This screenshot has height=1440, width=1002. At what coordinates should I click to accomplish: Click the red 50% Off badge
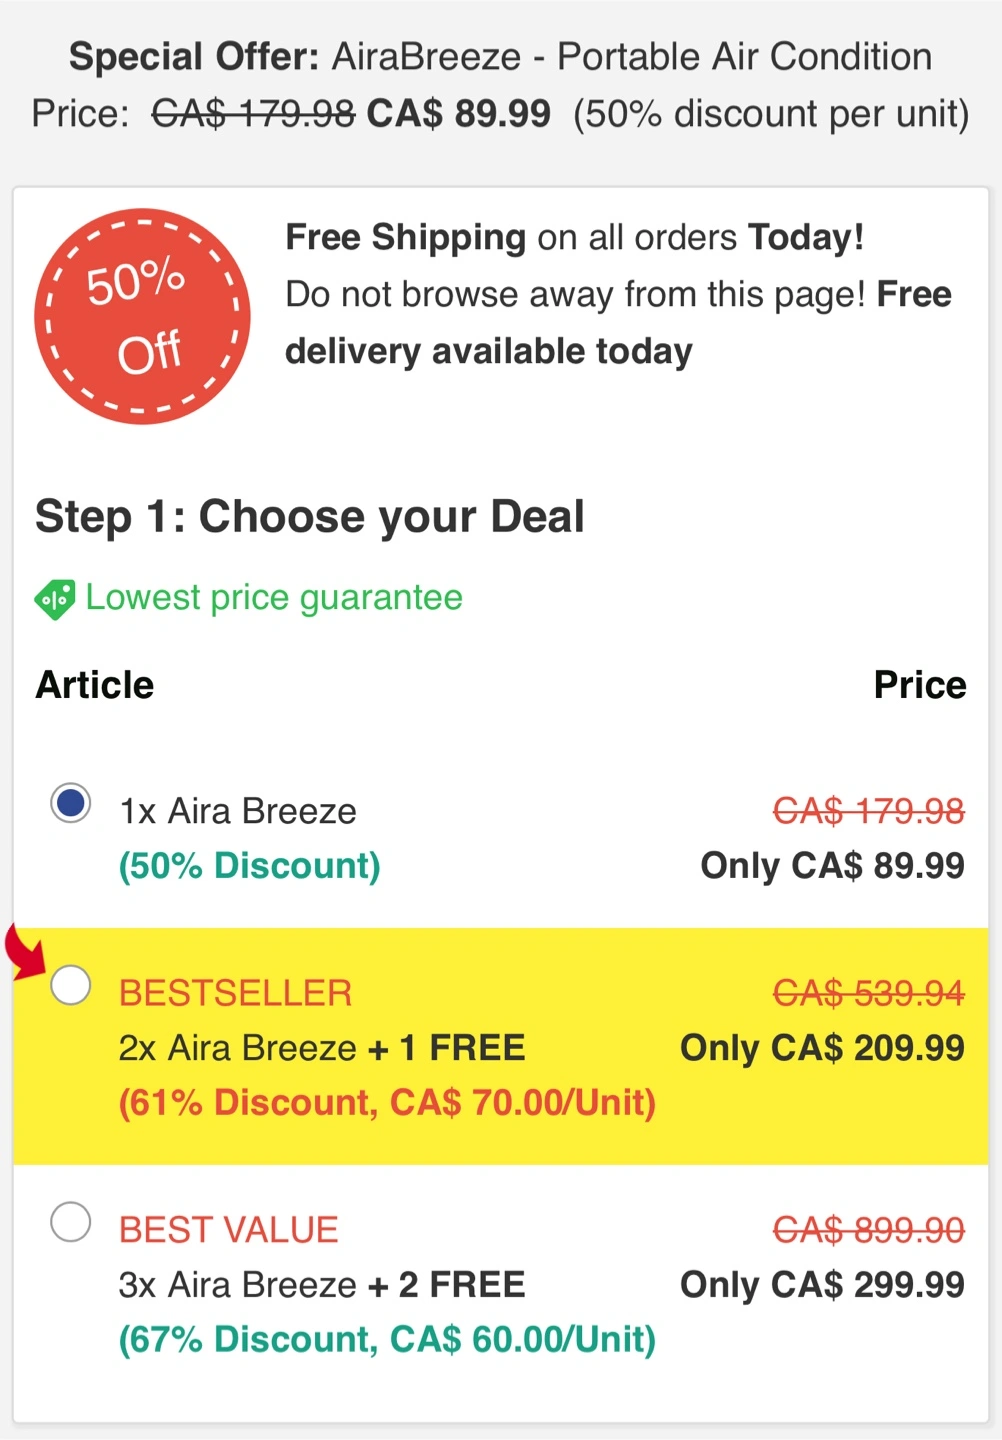click(x=142, y=317)
